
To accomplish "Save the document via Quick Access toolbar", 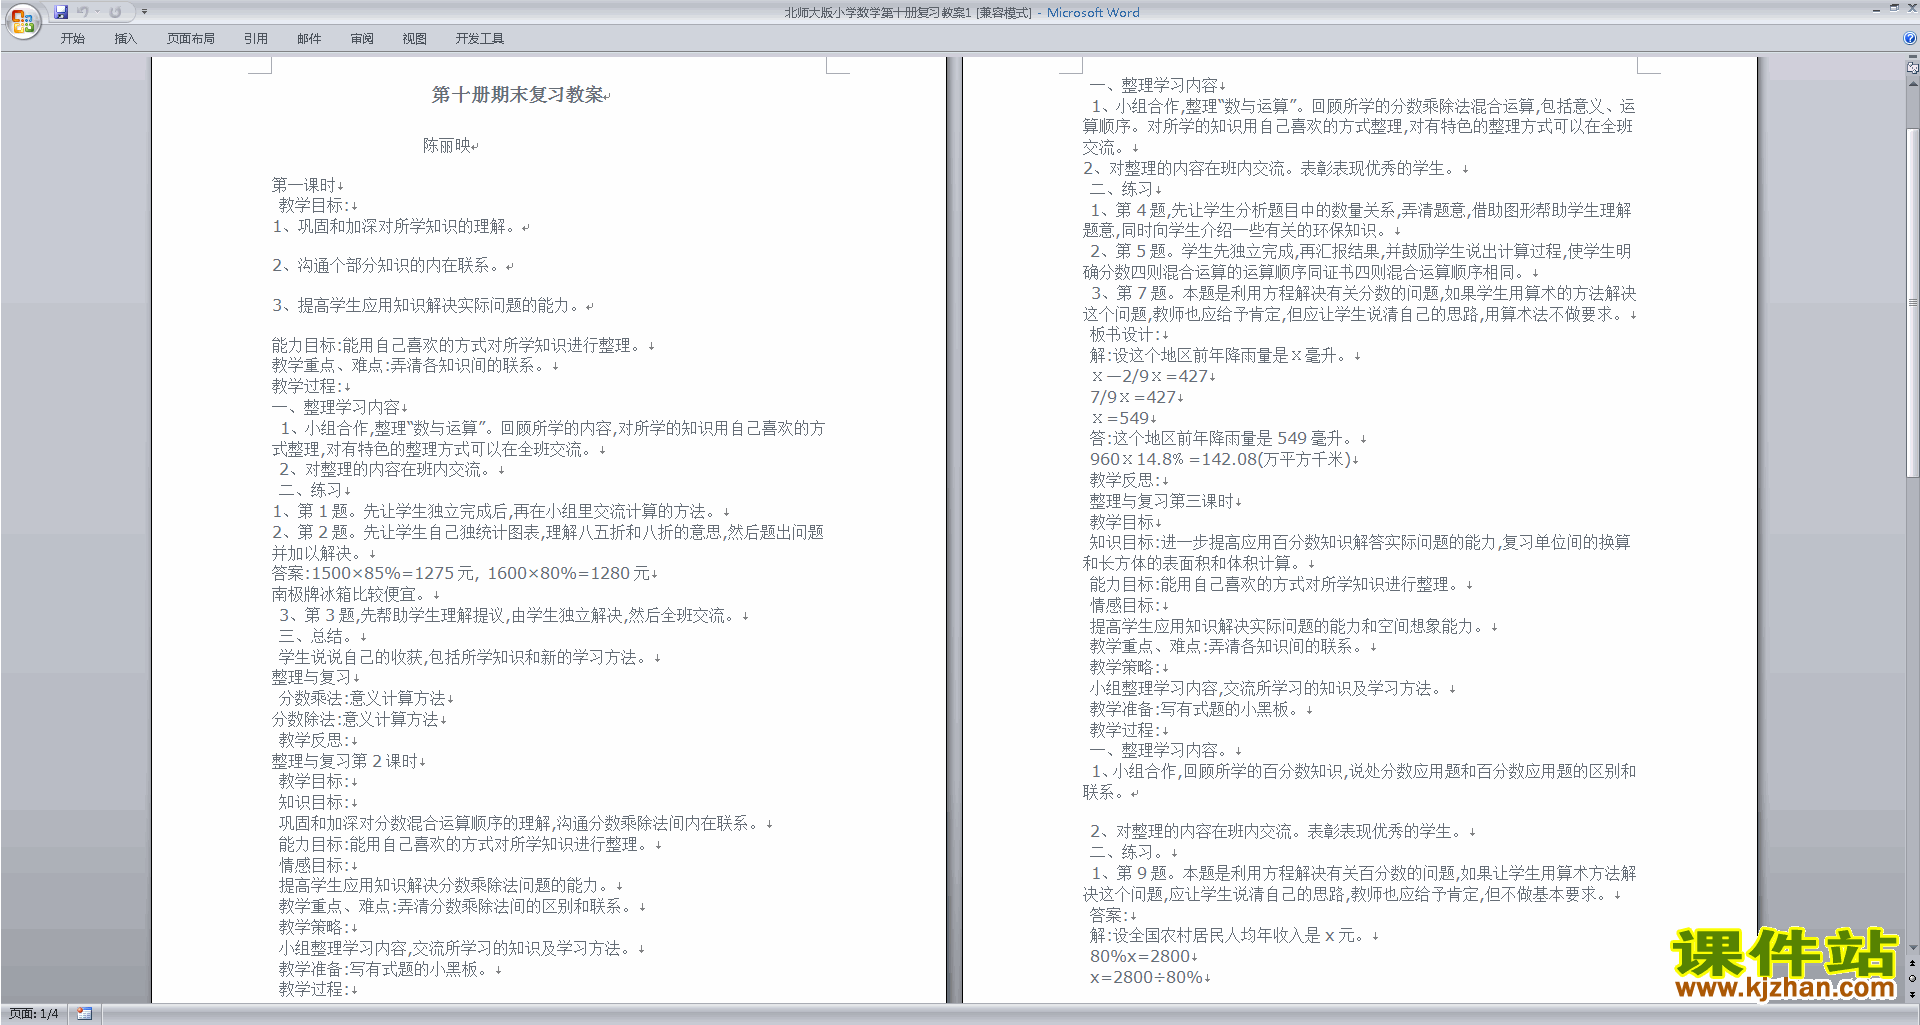I will pyautogui.click(x=61, y=12).
